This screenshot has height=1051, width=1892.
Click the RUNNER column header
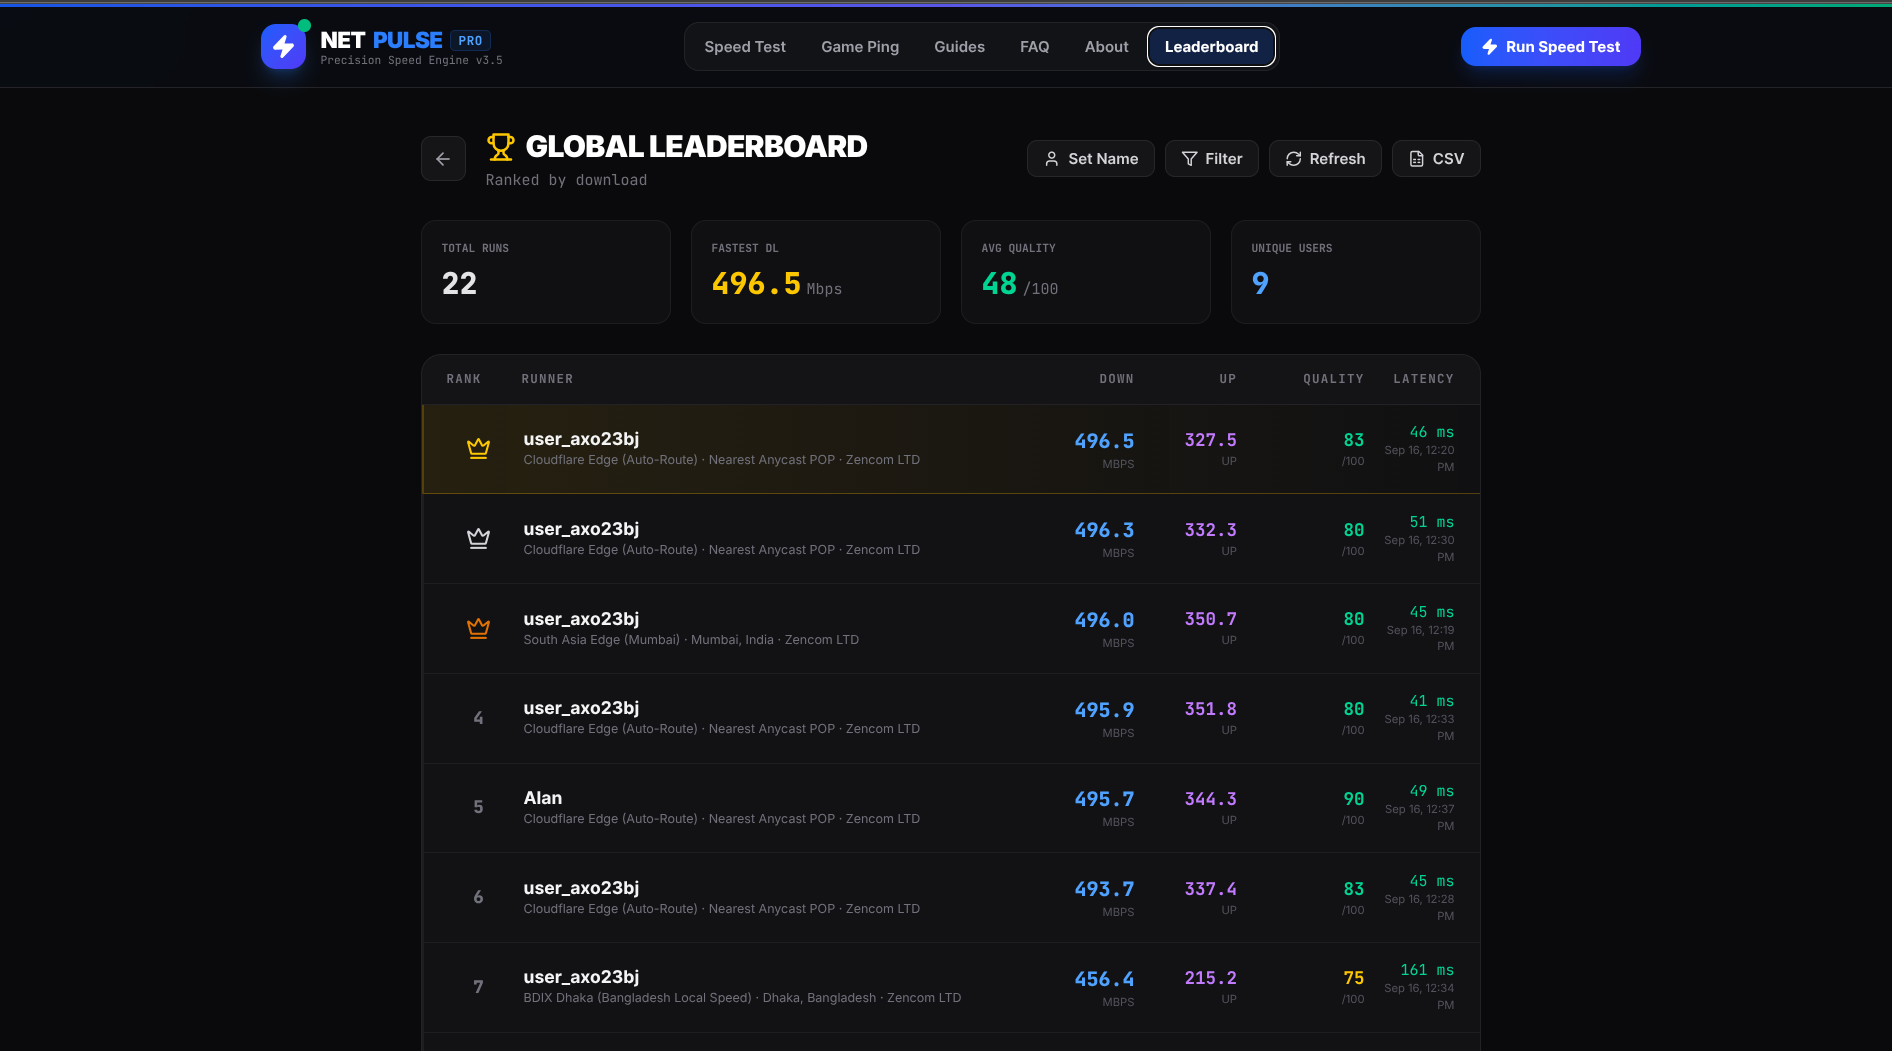tap(547, 379)
